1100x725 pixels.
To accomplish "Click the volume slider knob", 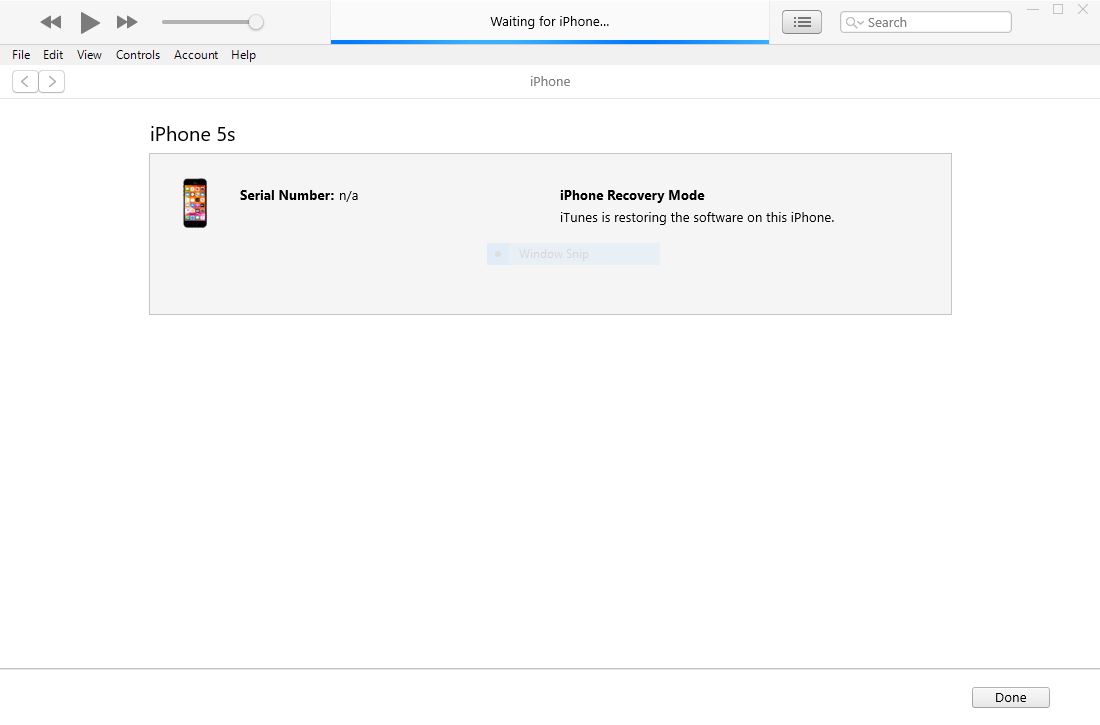I will point(256,22).
